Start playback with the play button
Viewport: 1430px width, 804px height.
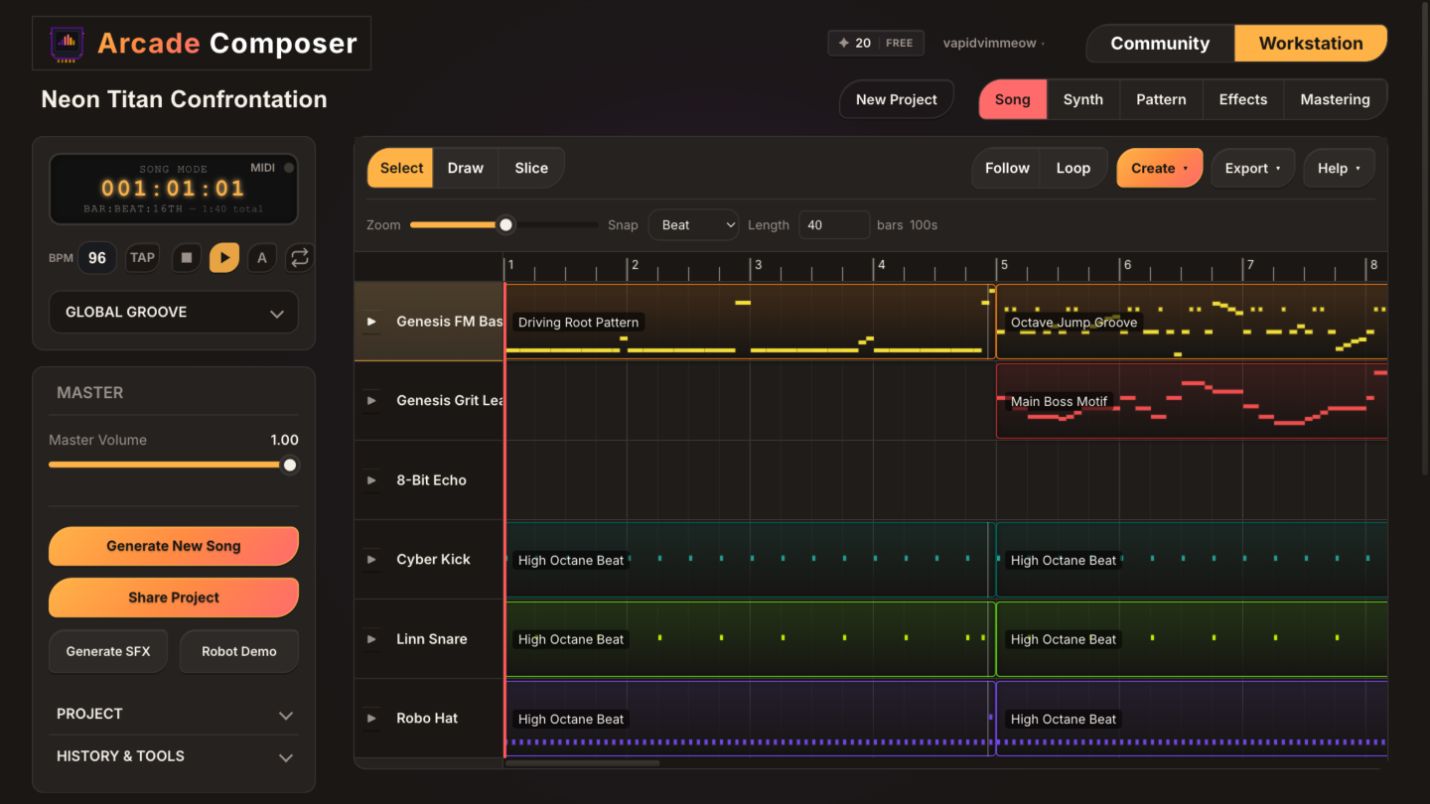coord(224,258)
